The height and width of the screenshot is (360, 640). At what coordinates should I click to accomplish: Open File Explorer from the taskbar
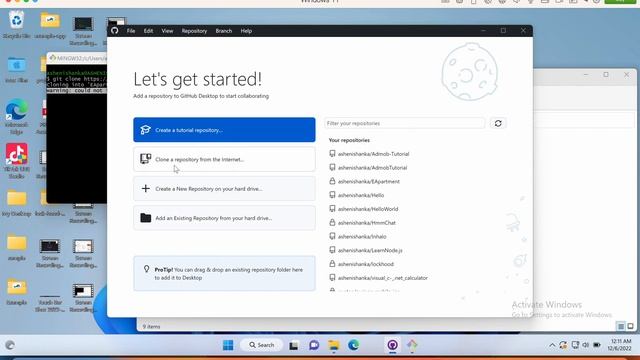[x=334, y=345]
